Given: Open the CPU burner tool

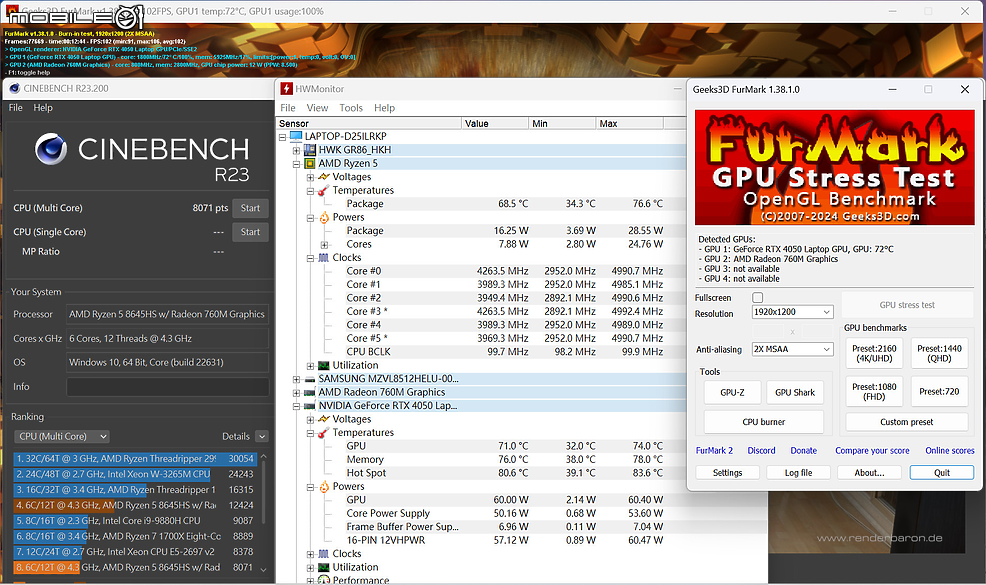Looking at the screenshot, I should 763,422.
